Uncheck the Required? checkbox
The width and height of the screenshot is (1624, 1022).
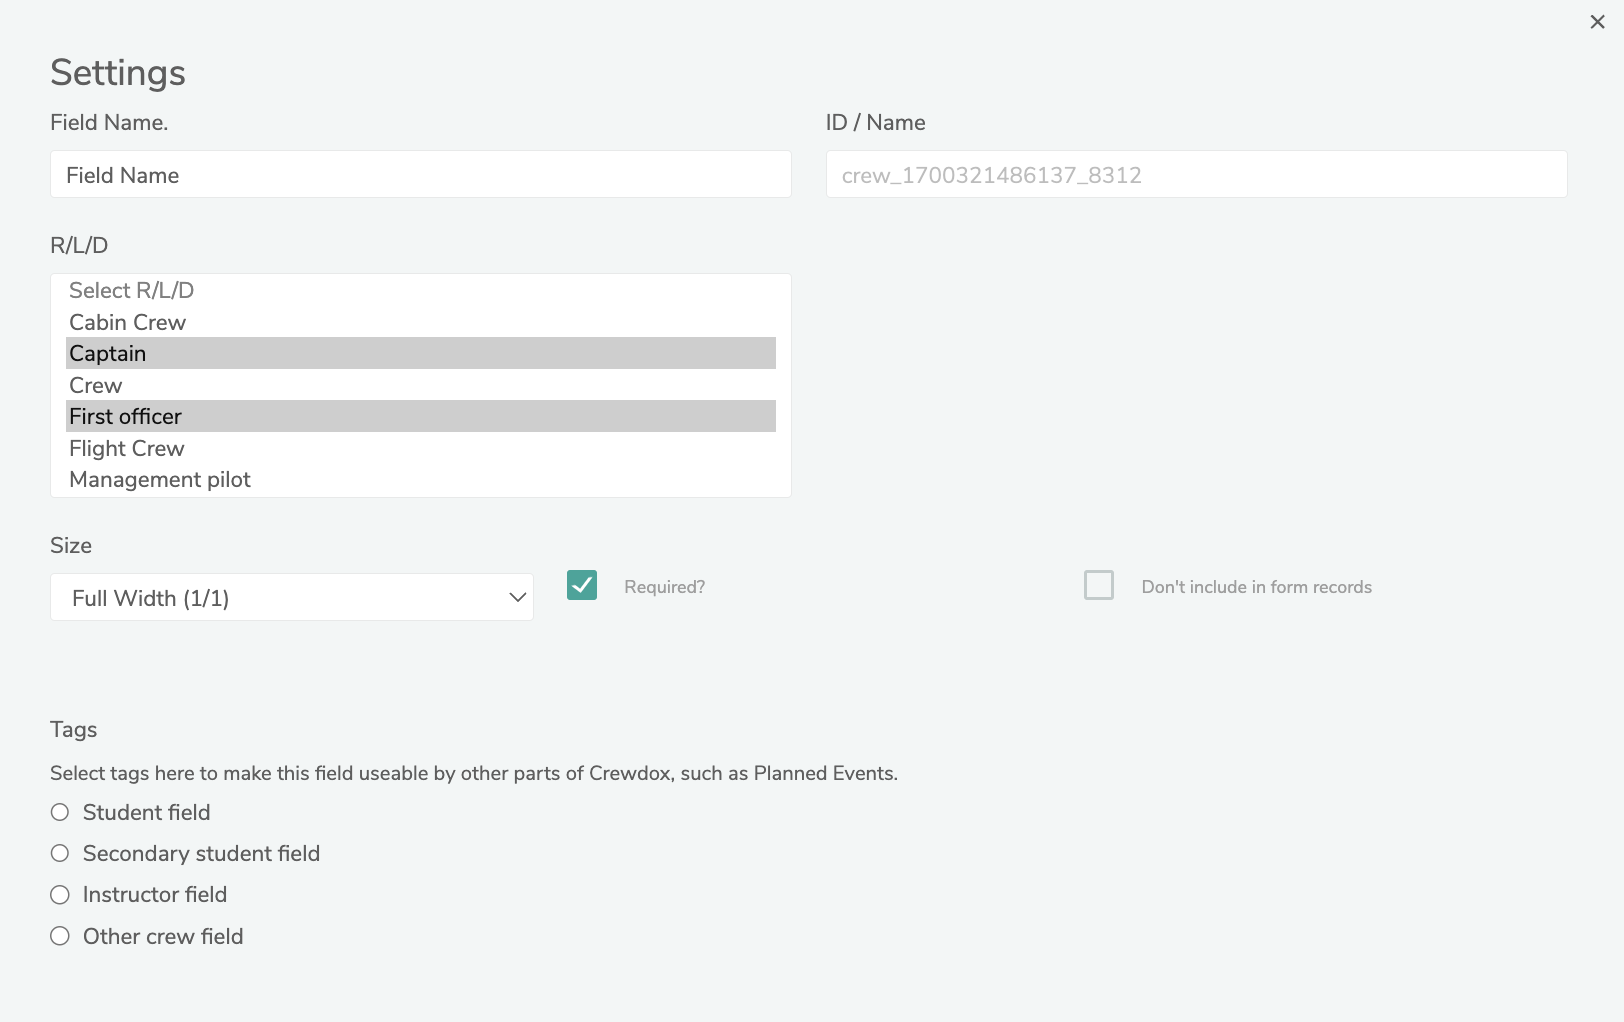[582, 585]
